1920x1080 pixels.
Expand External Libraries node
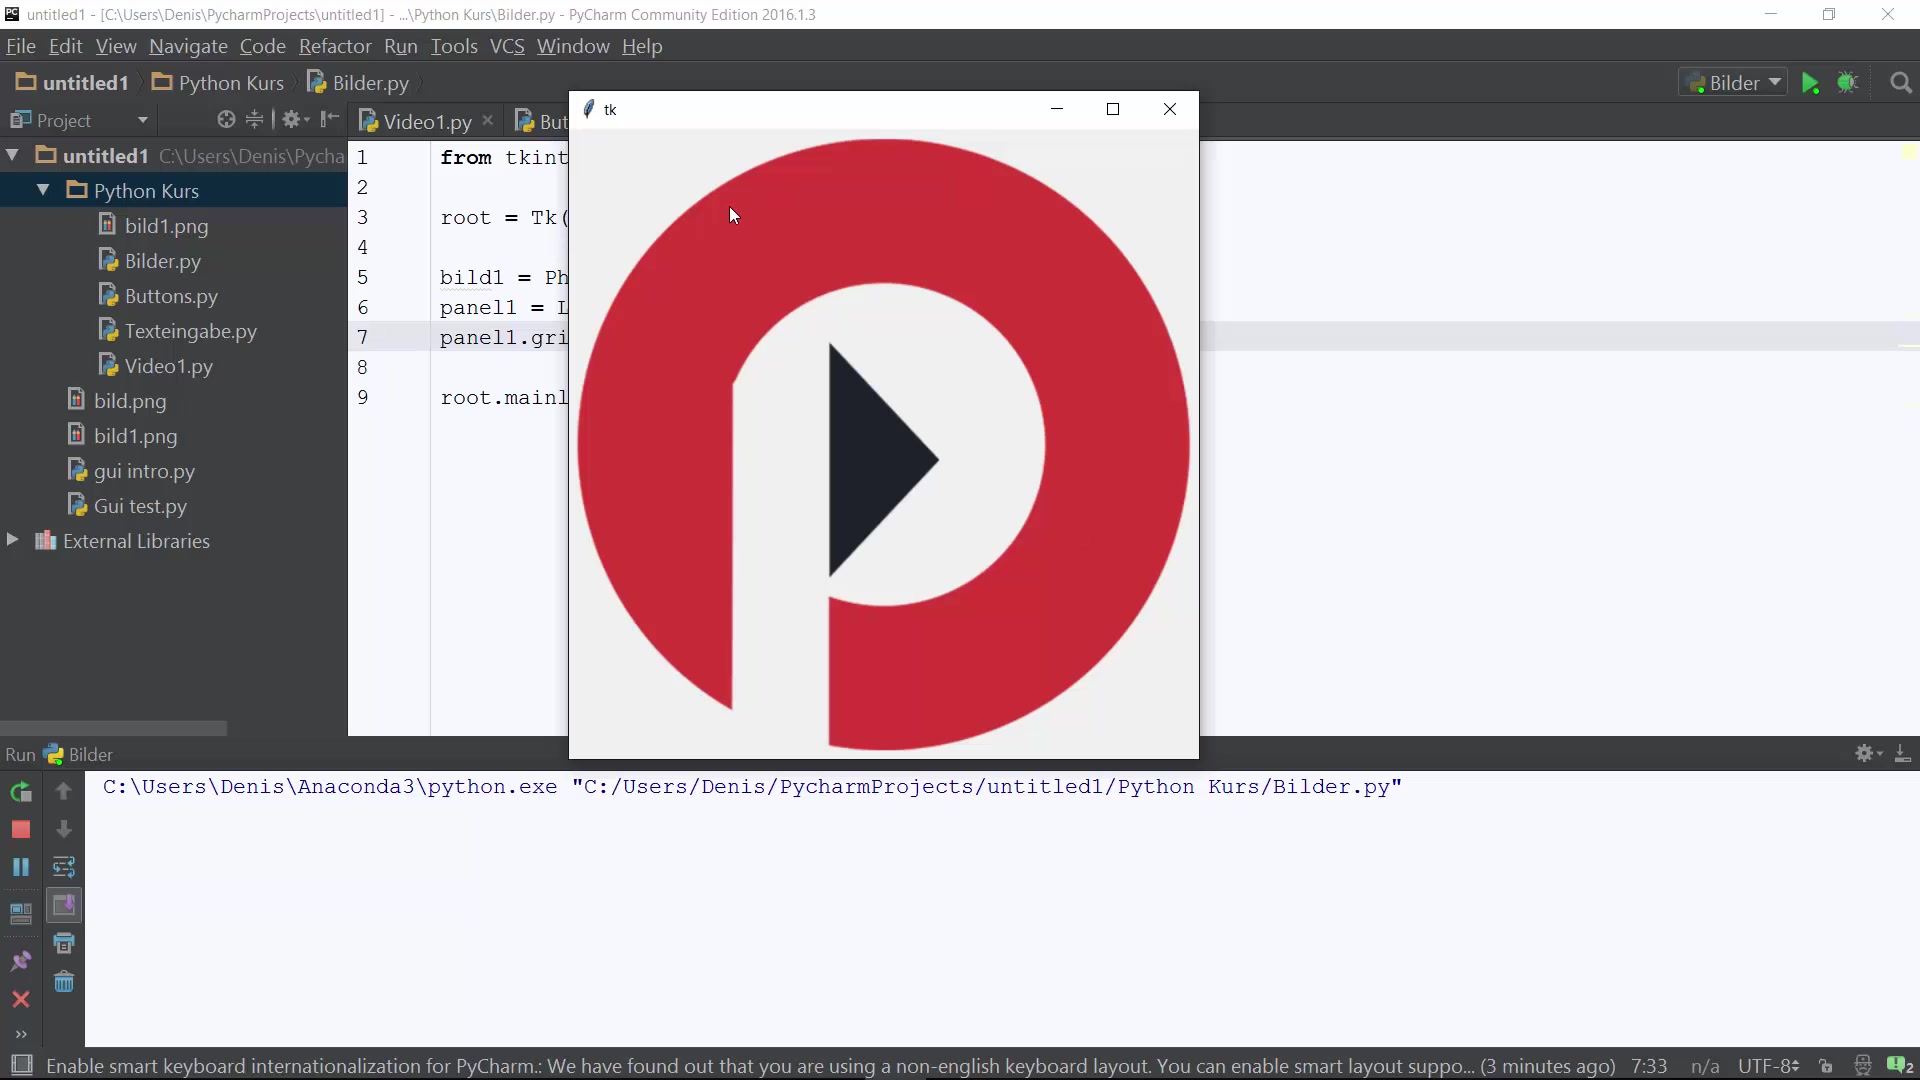point(13,540)
